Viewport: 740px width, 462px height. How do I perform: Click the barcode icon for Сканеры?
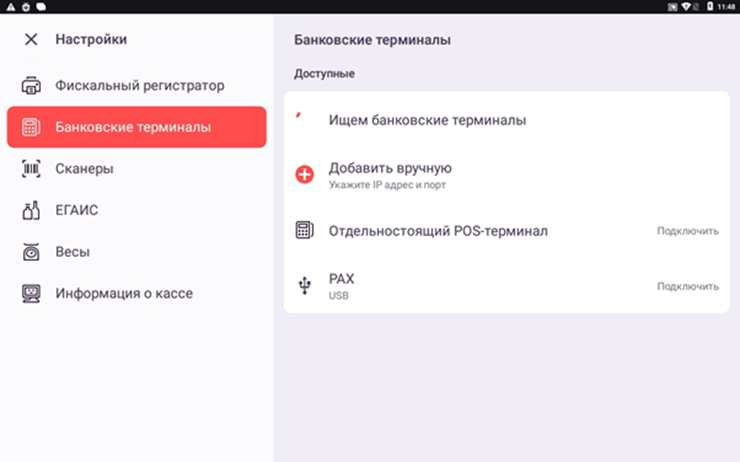pos(31,168)
